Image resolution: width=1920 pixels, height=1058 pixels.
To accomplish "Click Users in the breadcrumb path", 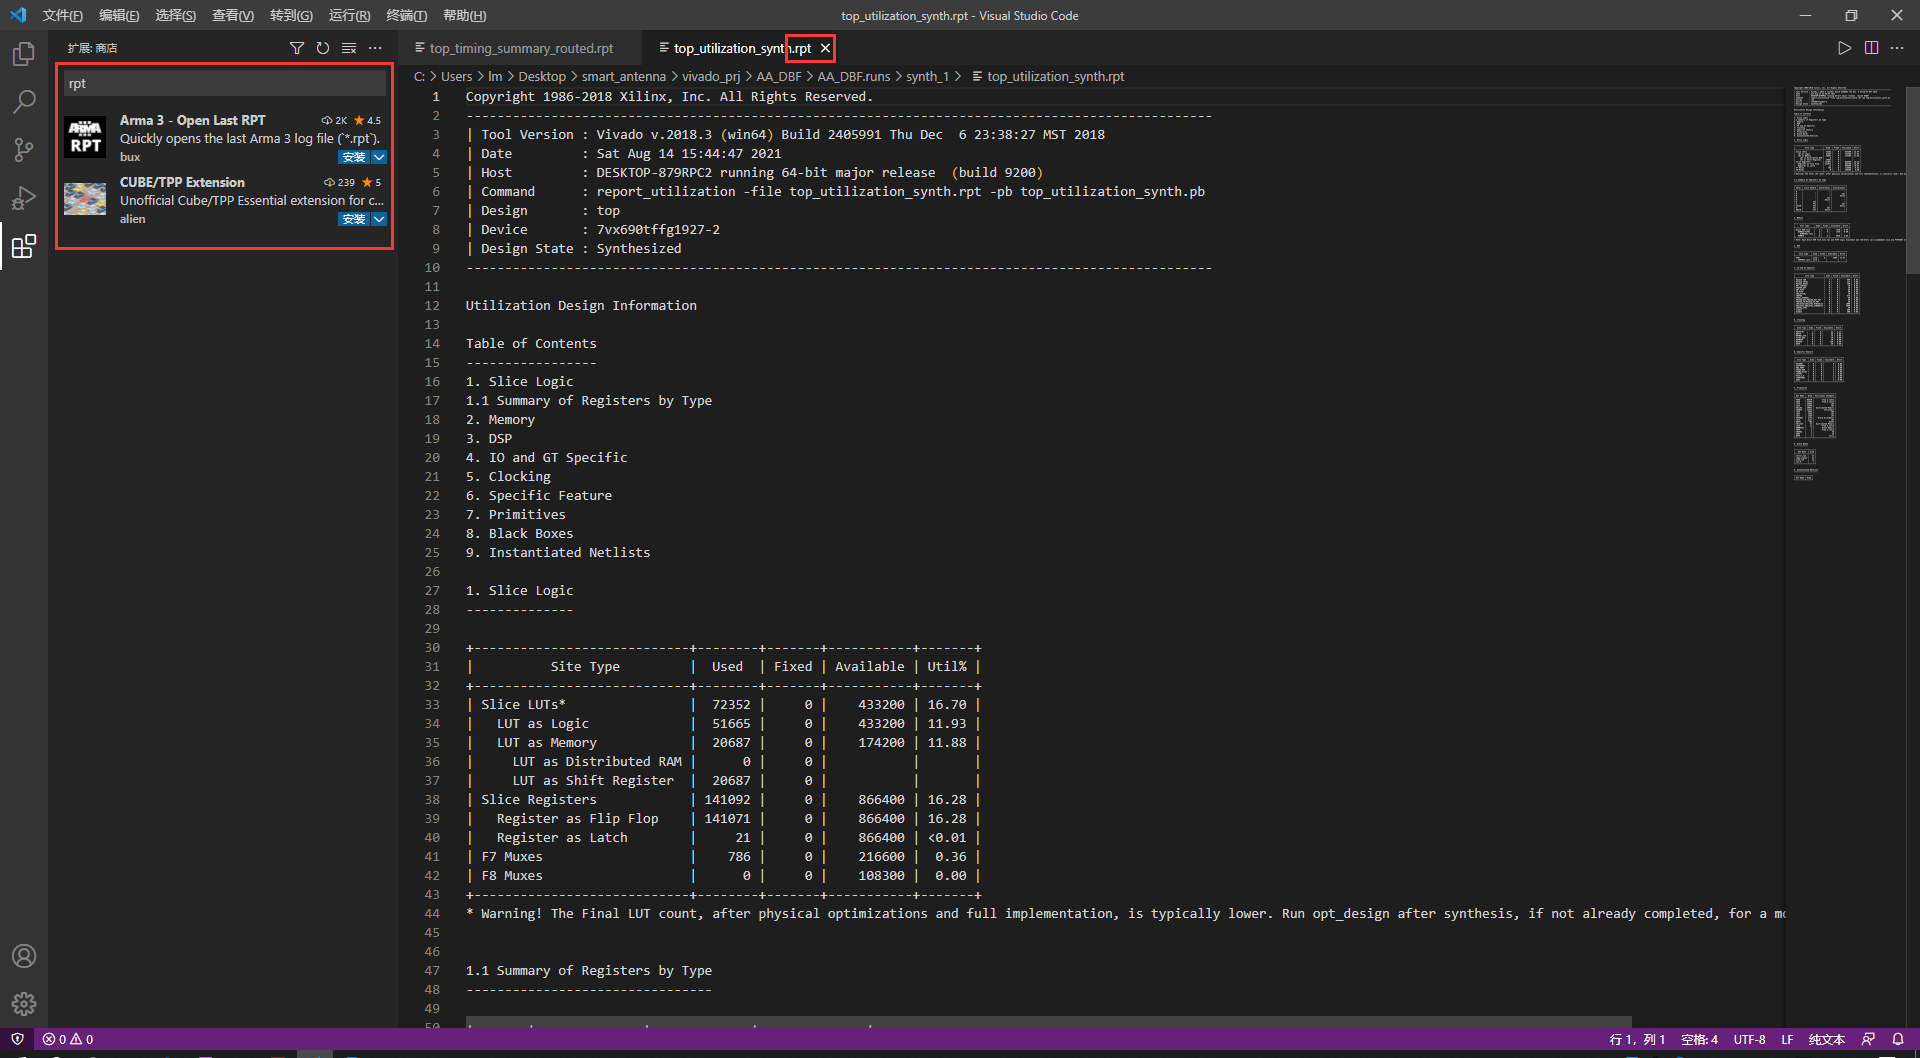I will [x=456, y=76].
